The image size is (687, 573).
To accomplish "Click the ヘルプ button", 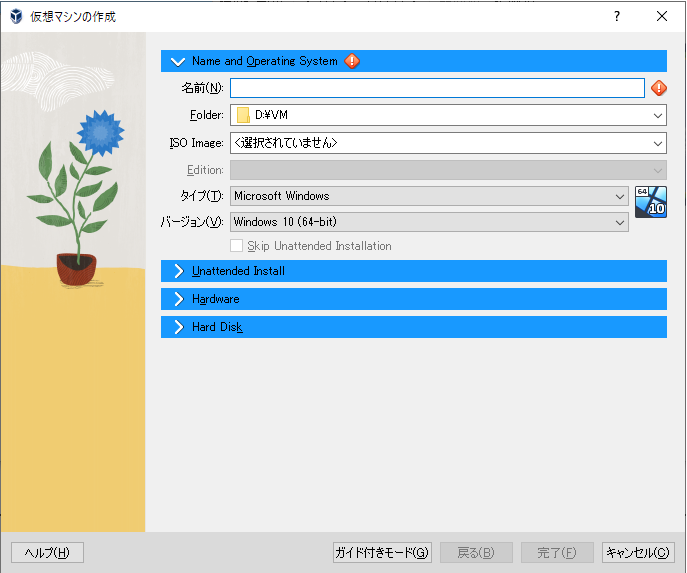I will 47,553.
